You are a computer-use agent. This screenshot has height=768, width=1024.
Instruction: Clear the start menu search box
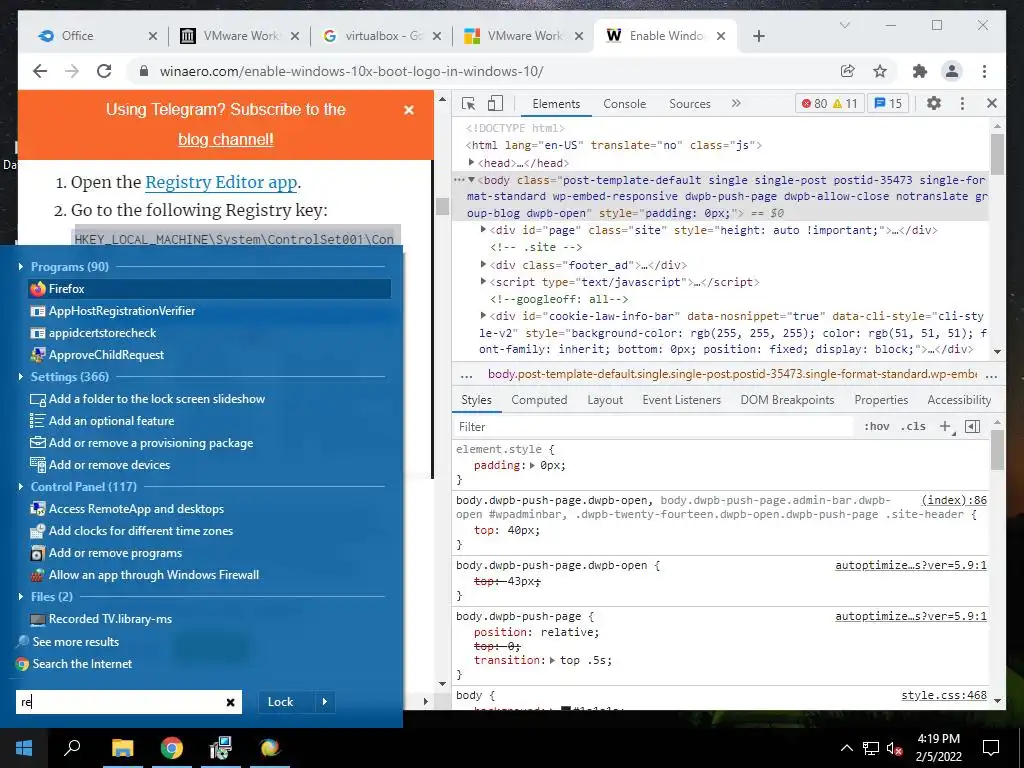click(x=231, y=702)
